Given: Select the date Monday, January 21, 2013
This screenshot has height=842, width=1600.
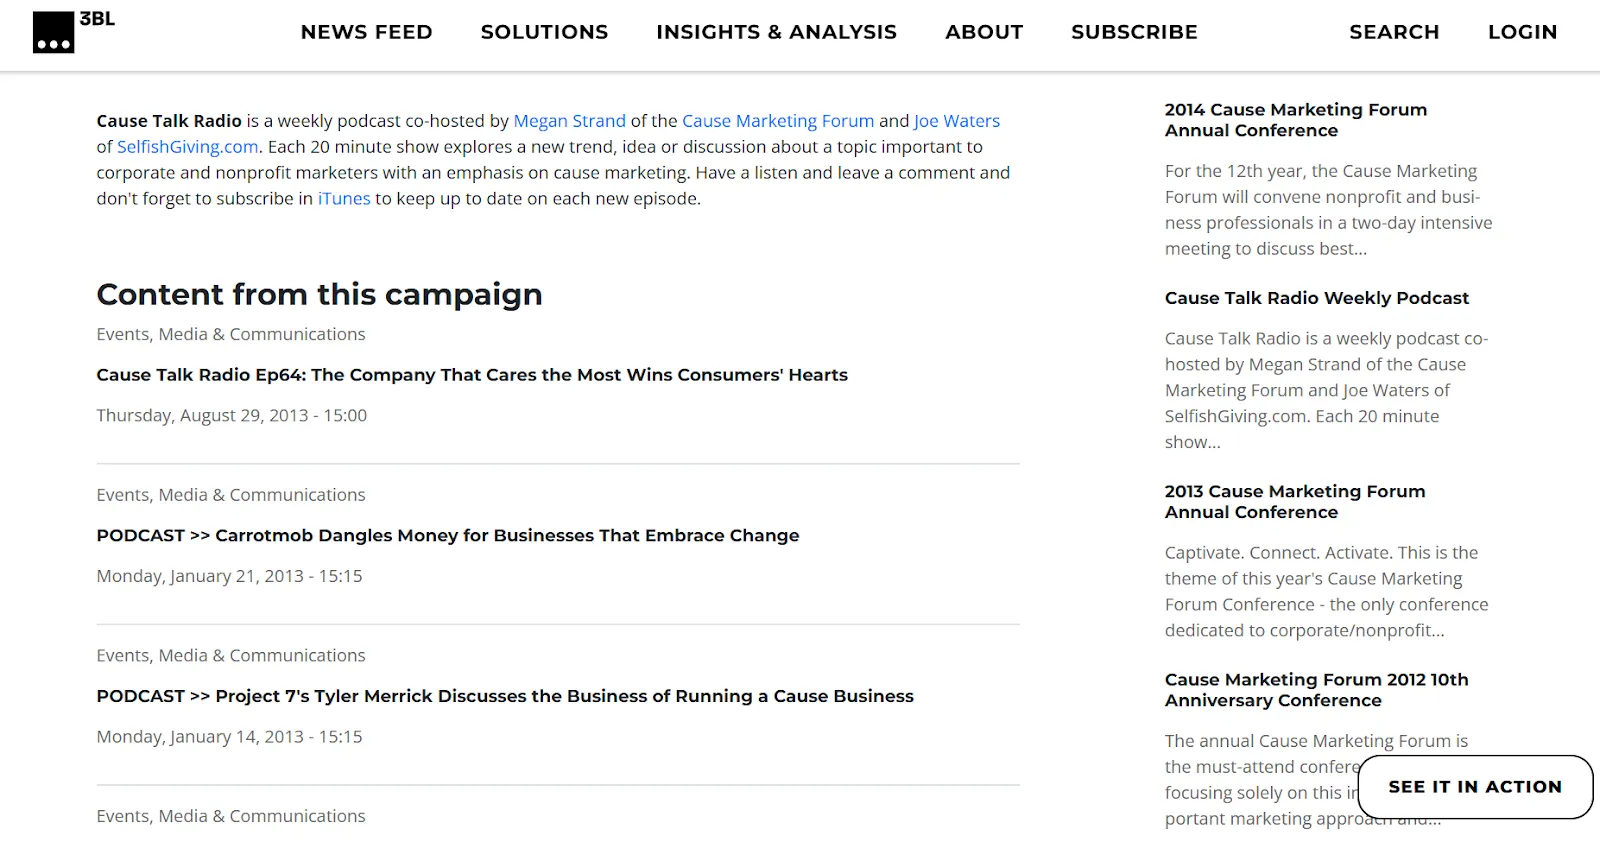Looking at the screenshot, I should coord(229,576).
